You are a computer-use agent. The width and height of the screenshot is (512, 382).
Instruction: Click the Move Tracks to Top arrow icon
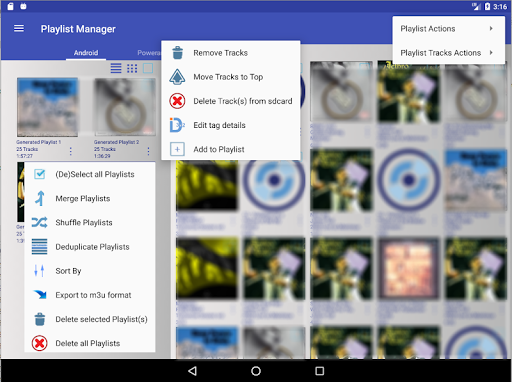pyautogui.click(x=177, y=77)
